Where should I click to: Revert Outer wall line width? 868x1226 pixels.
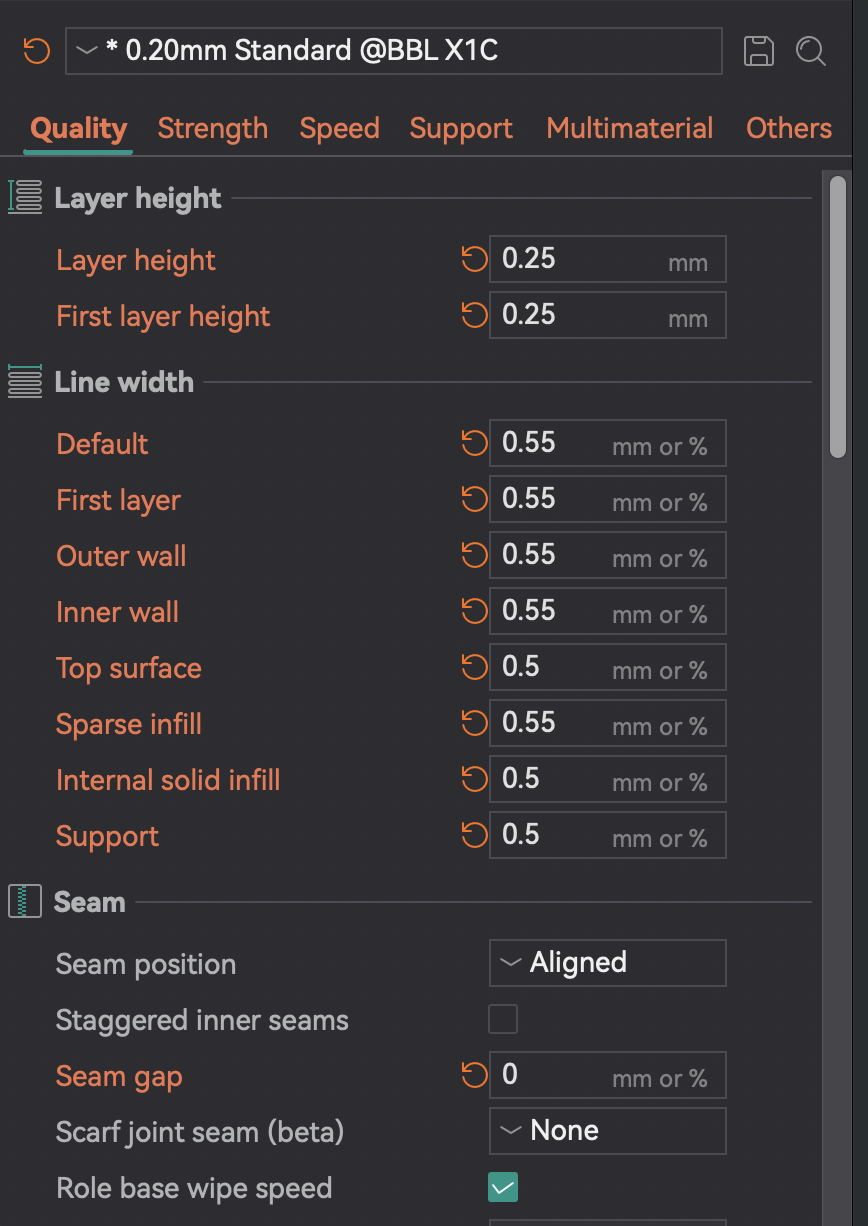click(473, 556)
